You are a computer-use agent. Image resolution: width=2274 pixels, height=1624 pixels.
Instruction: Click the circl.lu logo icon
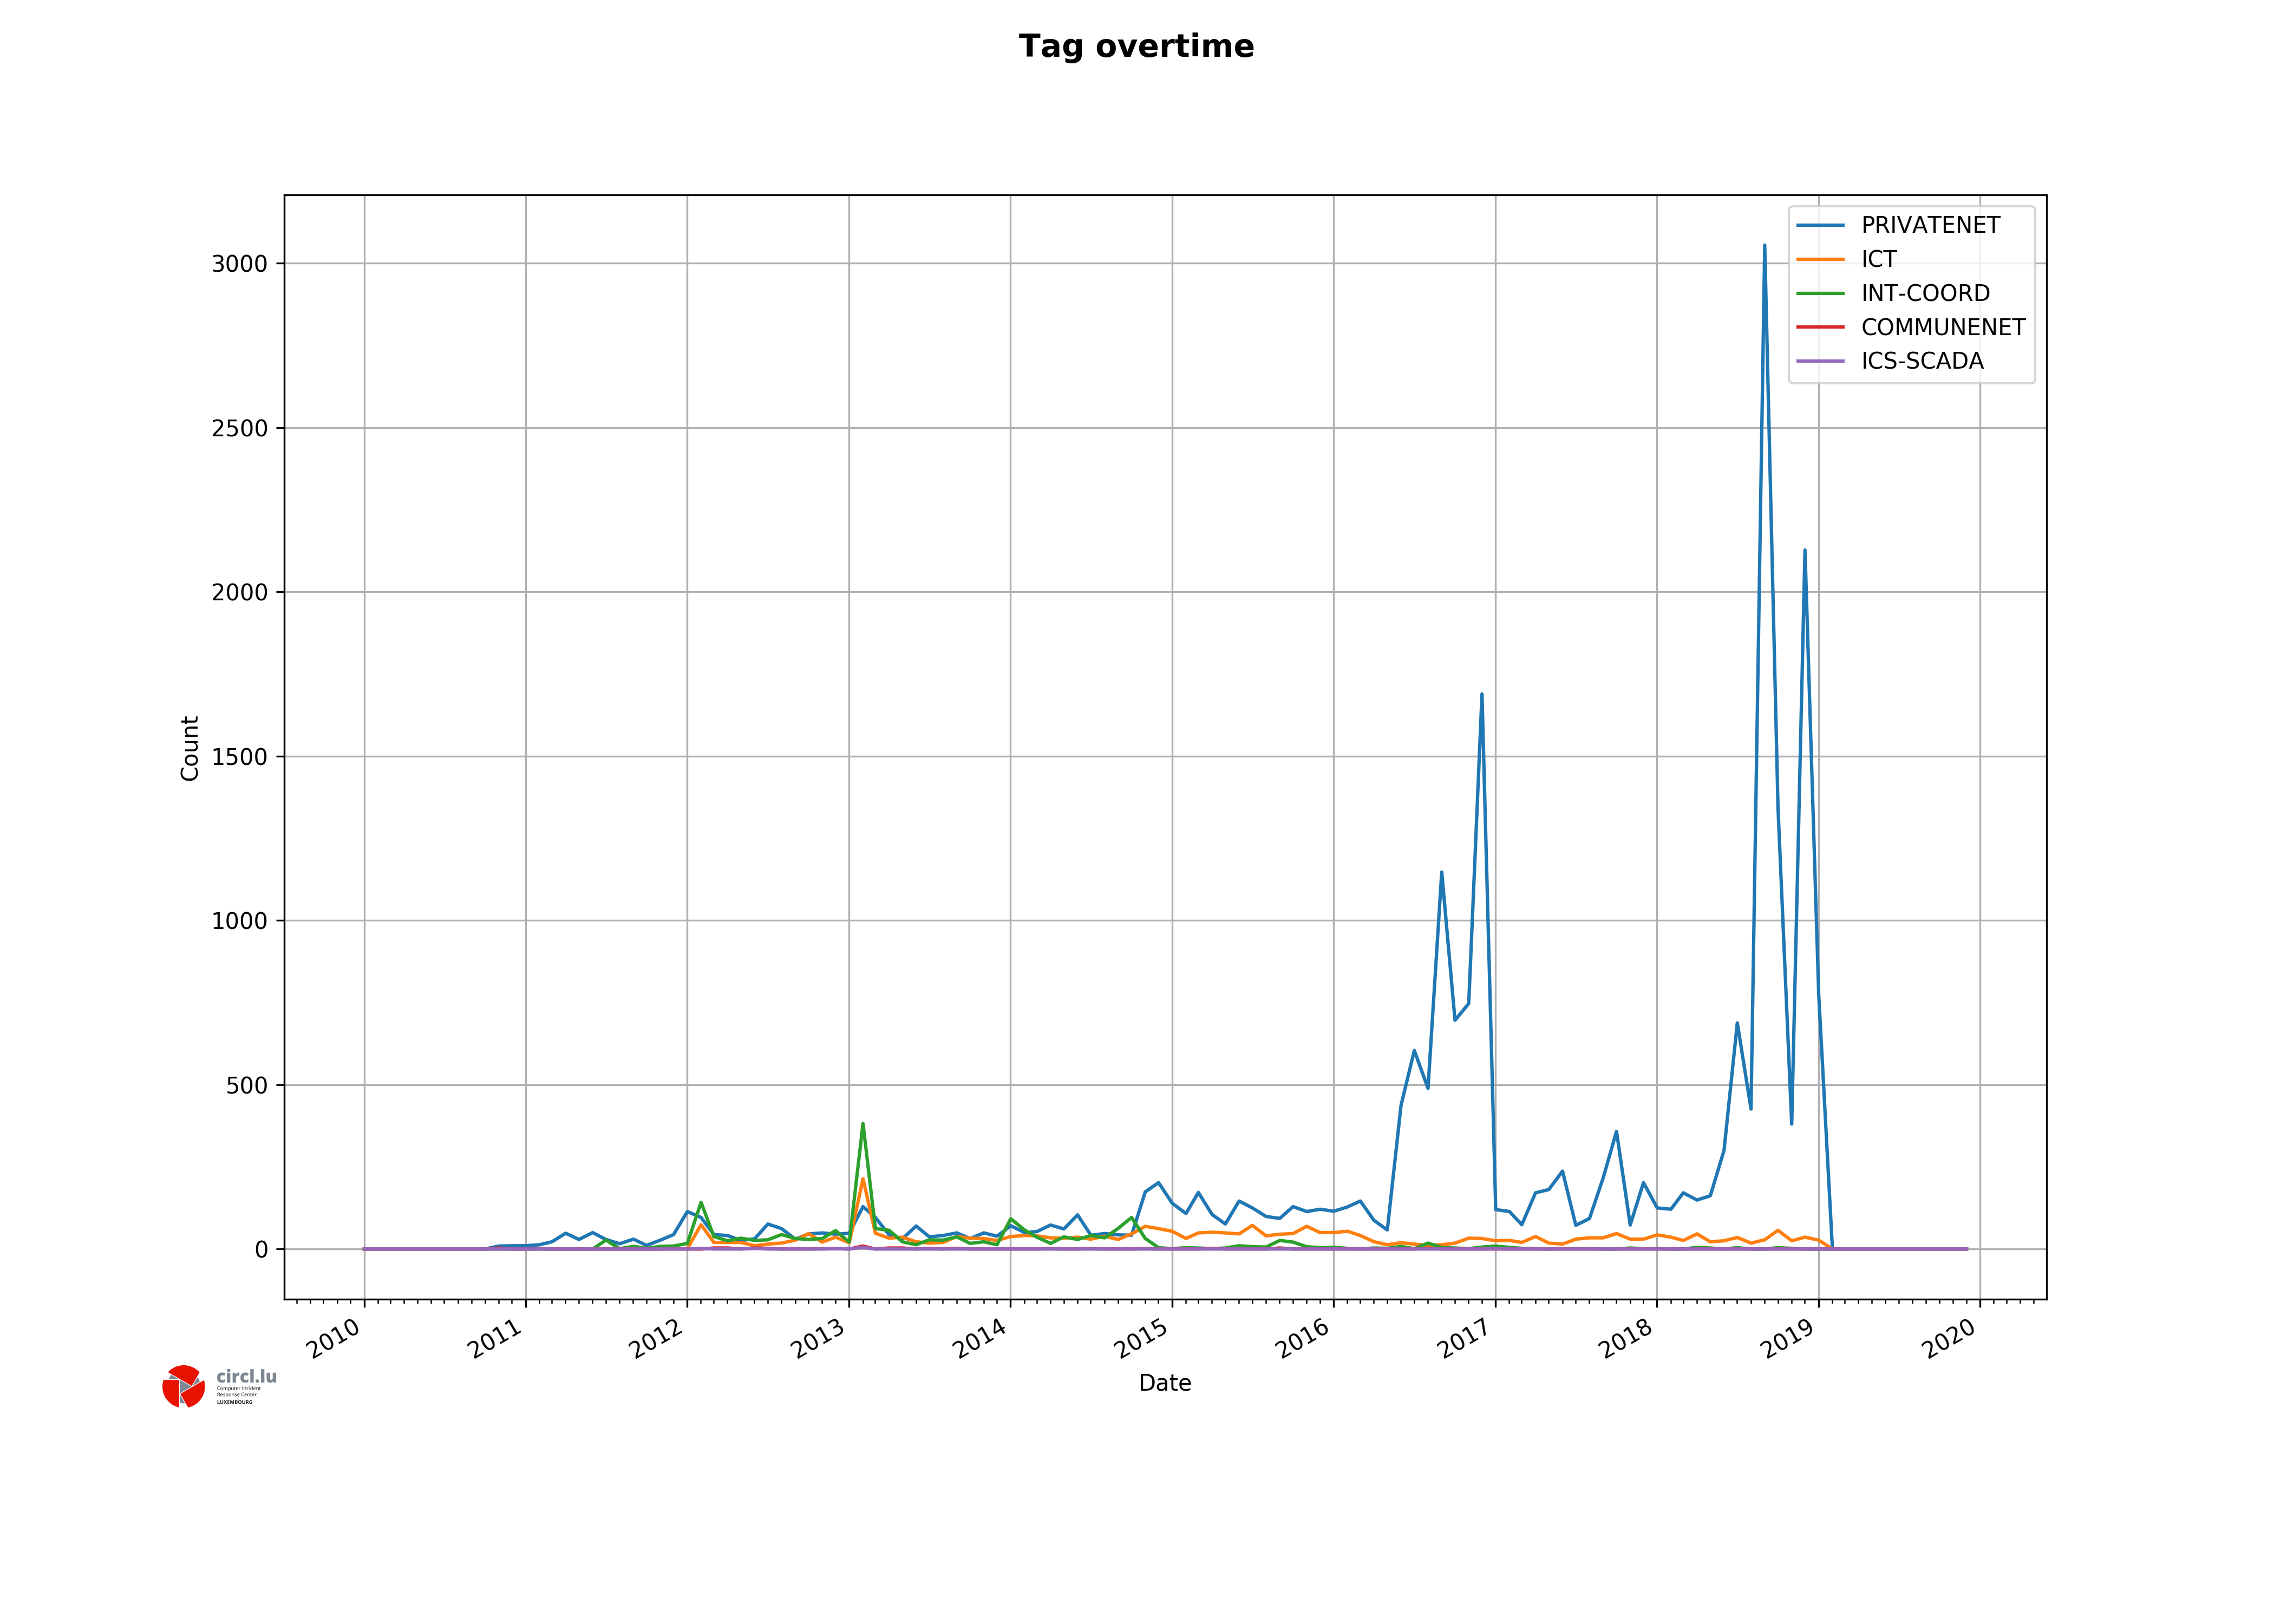pyautogui.click(x=183, y=1386)
